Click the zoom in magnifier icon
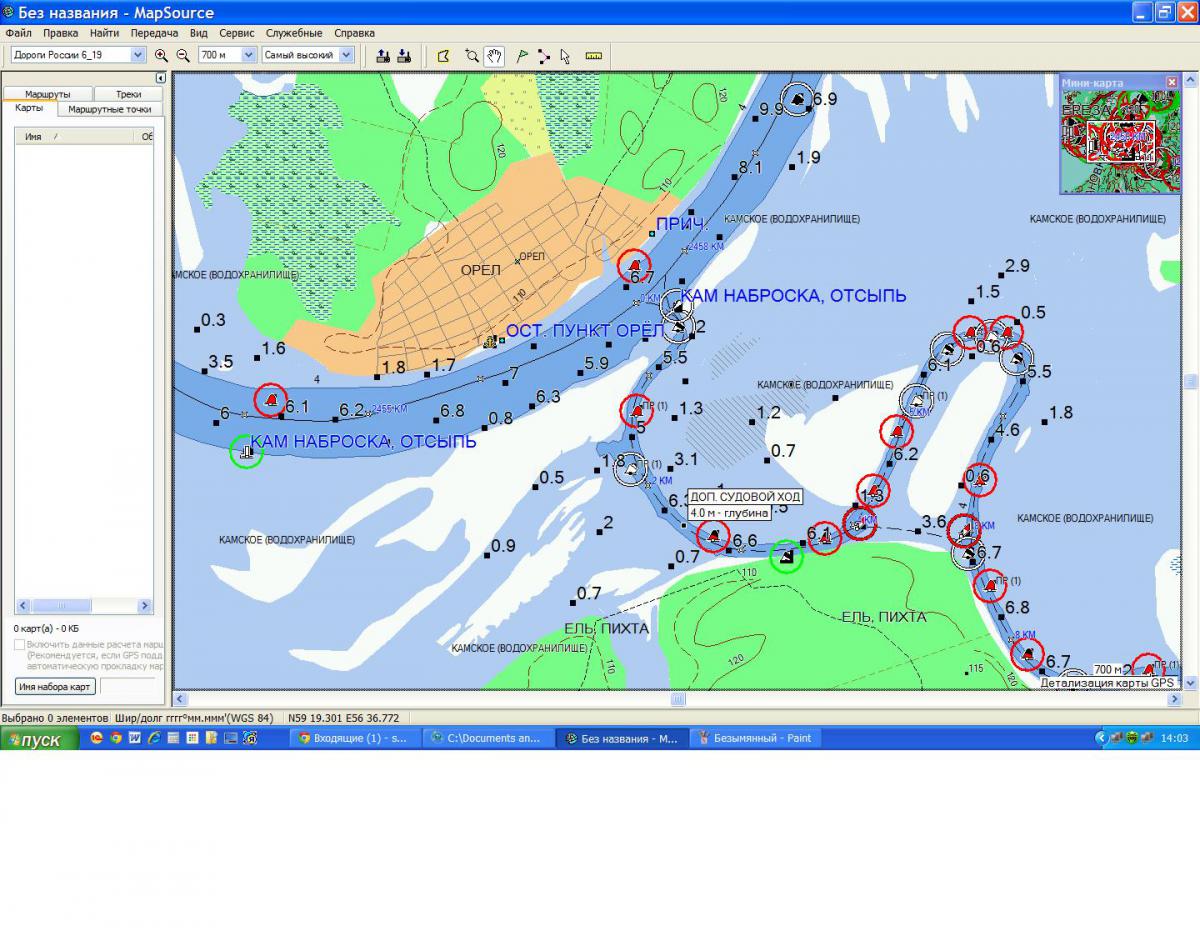The image size is (1200, 936). 162,56
